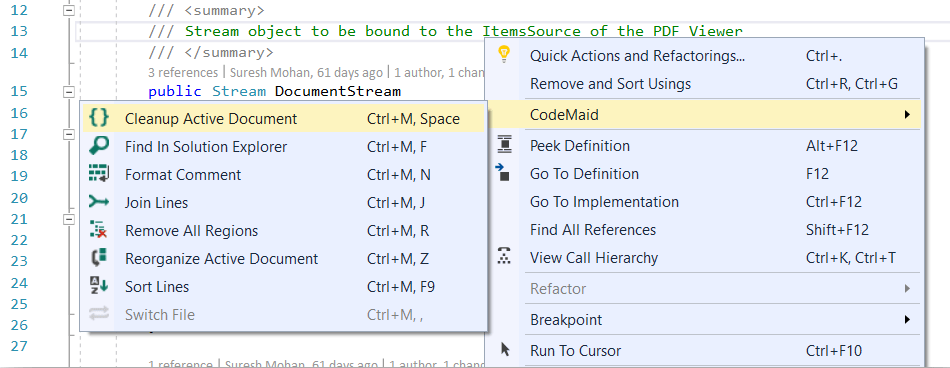Image resolution: width=950 pixels, height=368 pixels.
Task: Open the 3 references CodeLens link
Action: (183, 73)
